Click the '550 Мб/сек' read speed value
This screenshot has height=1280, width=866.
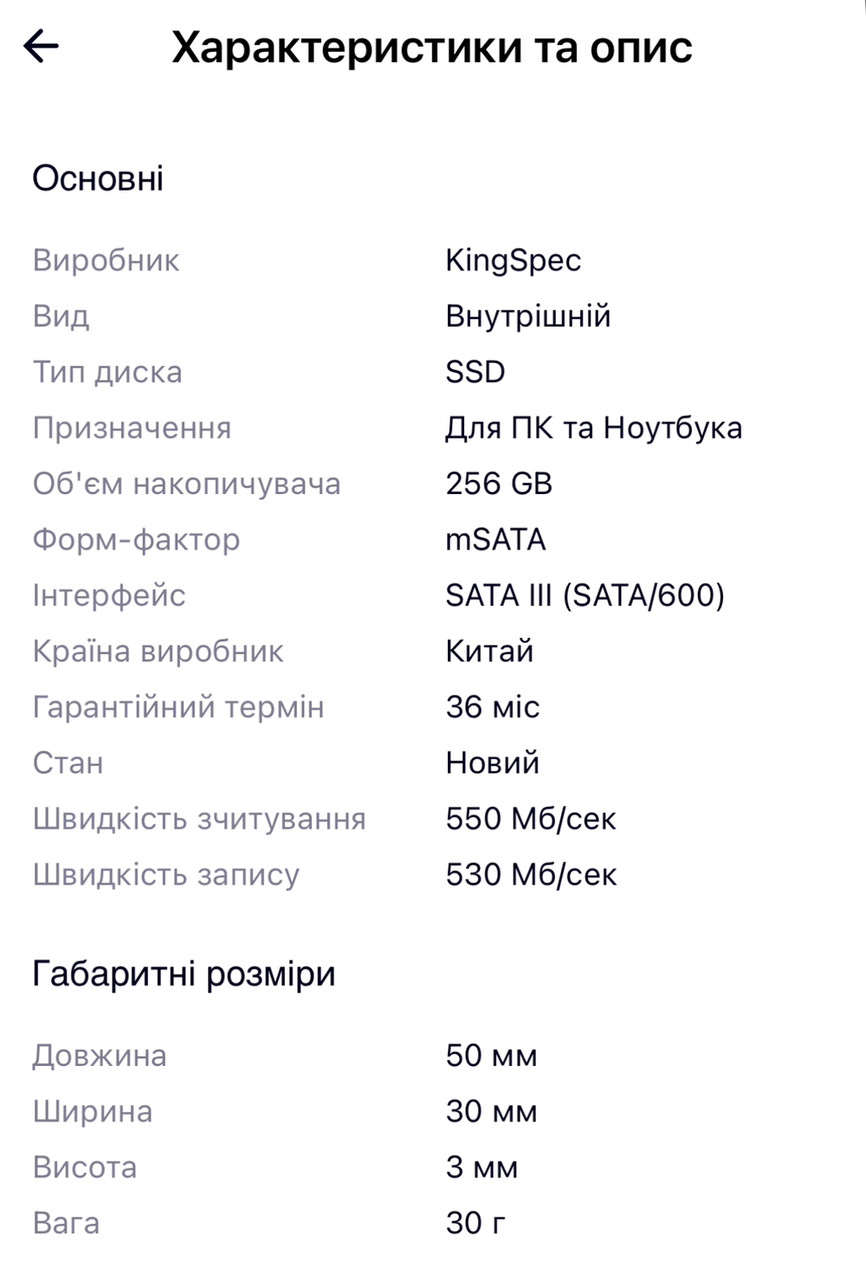pos(531,819)
